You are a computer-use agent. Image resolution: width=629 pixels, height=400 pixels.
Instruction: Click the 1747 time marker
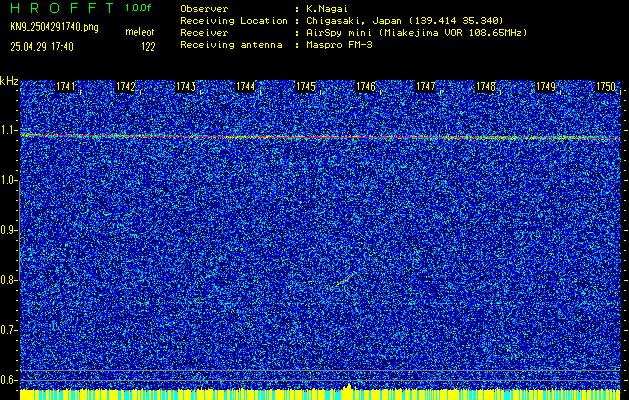pyautogui.click(x=426, y=87)
